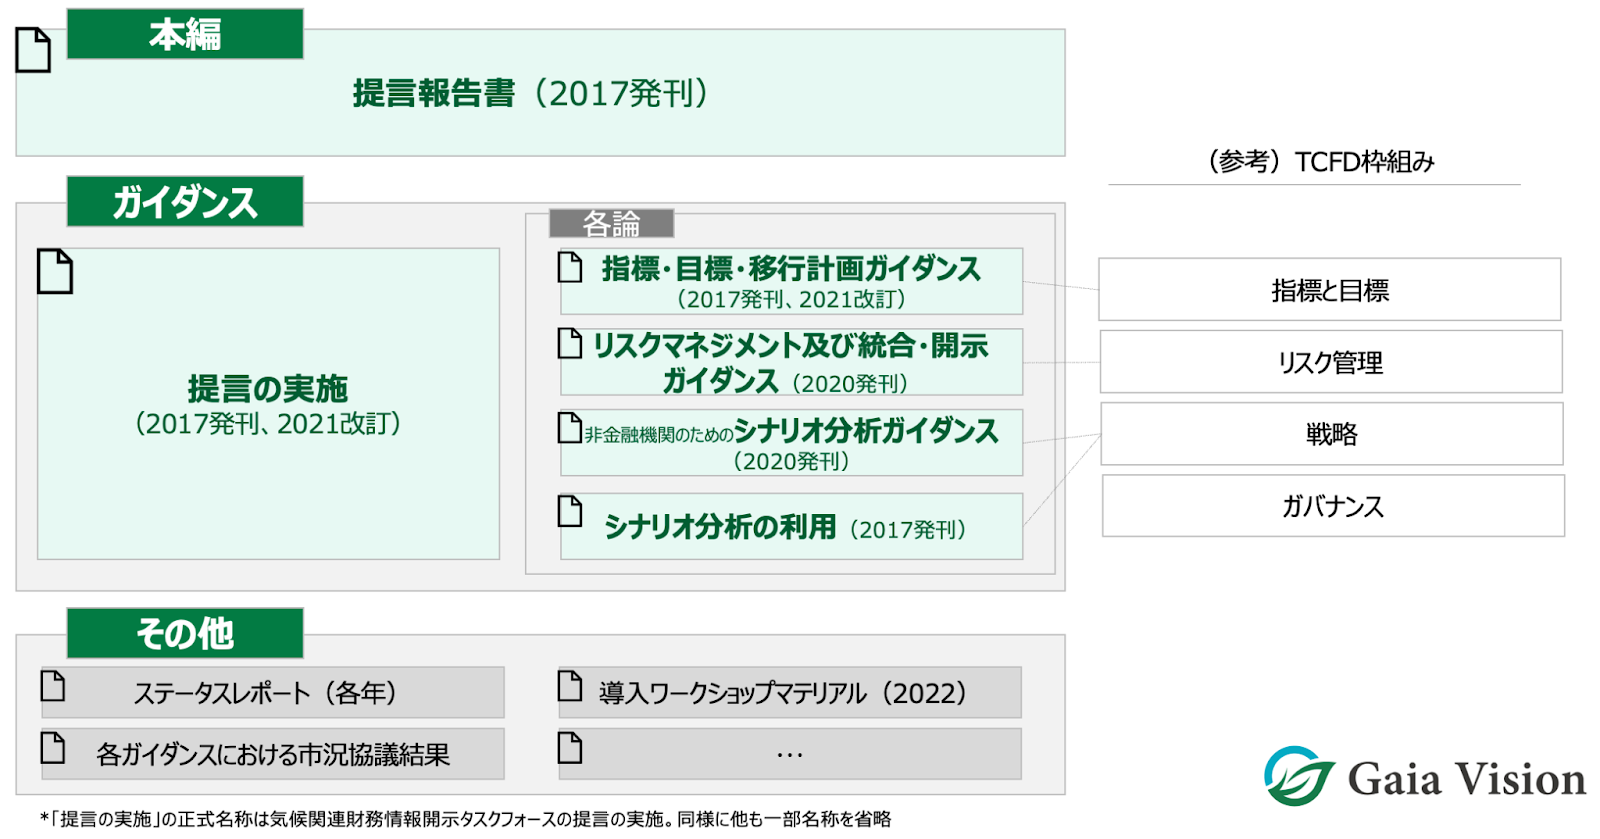Click the 指標と目標 framework box
The width and height of the screenshot is (1600, 839).
[1329, 290]
